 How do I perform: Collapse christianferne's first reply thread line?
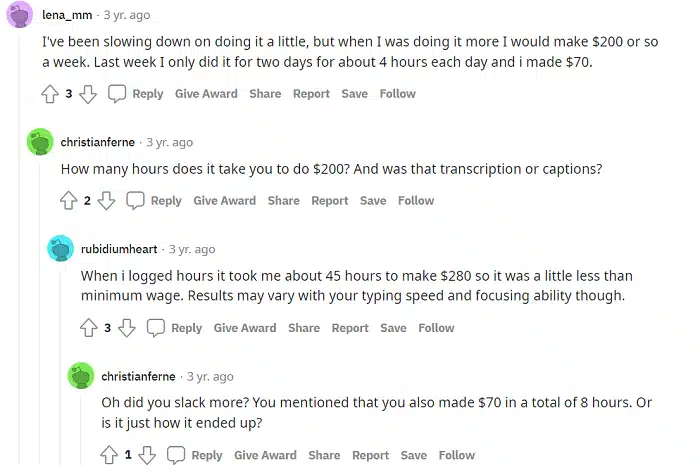click(40, 312)
